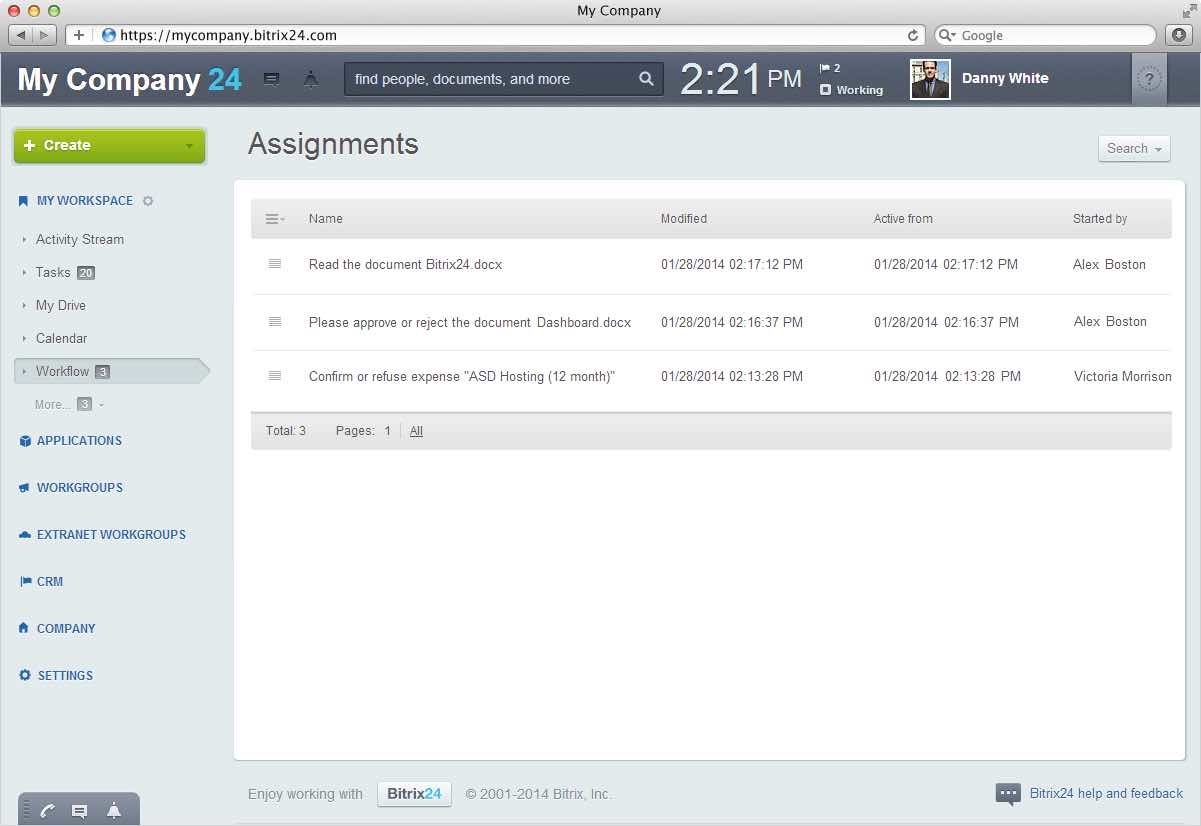Go to the CRM section
This screenshot has width=1201, height=826.
coord(50,581)
